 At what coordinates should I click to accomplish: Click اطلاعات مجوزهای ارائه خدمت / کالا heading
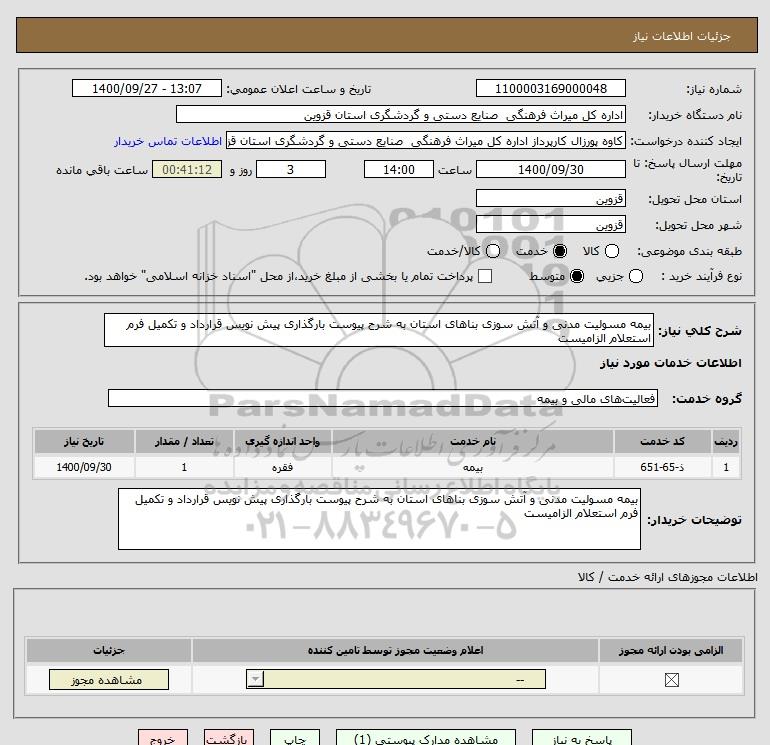667,577
